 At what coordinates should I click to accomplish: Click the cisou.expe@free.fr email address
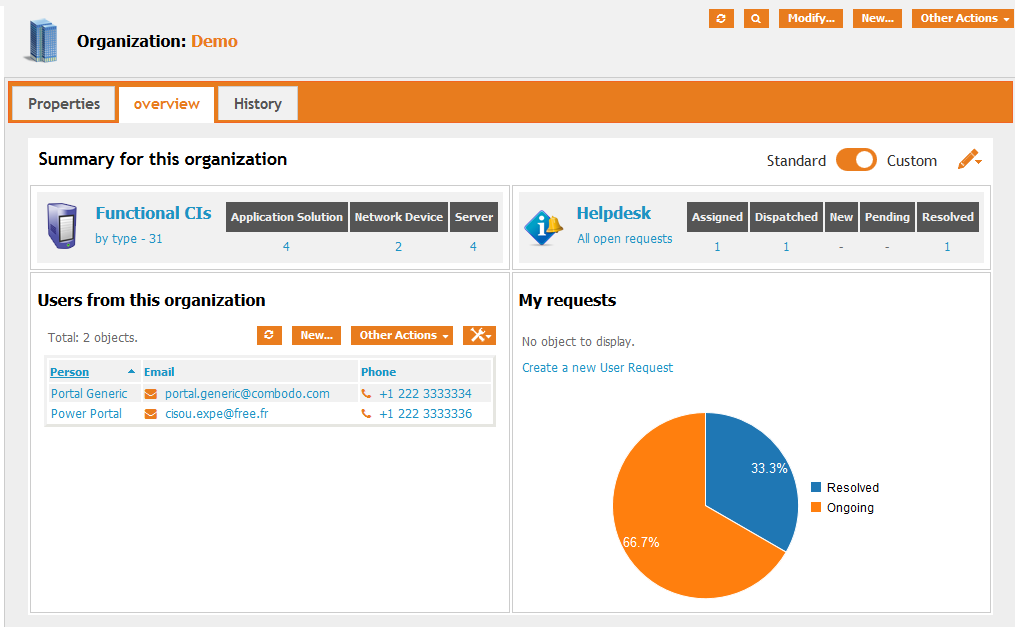tap(217, 413)
